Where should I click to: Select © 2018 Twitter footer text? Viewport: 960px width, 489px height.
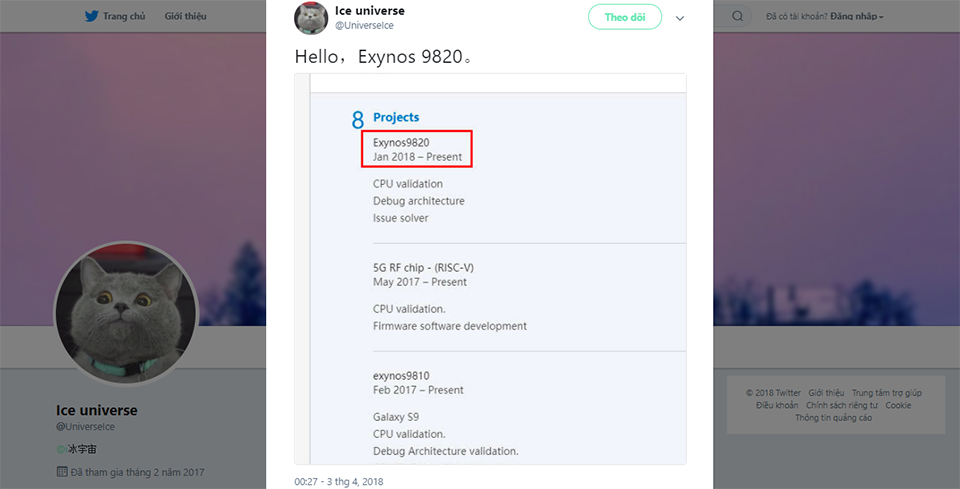click(x=773, y=393)
